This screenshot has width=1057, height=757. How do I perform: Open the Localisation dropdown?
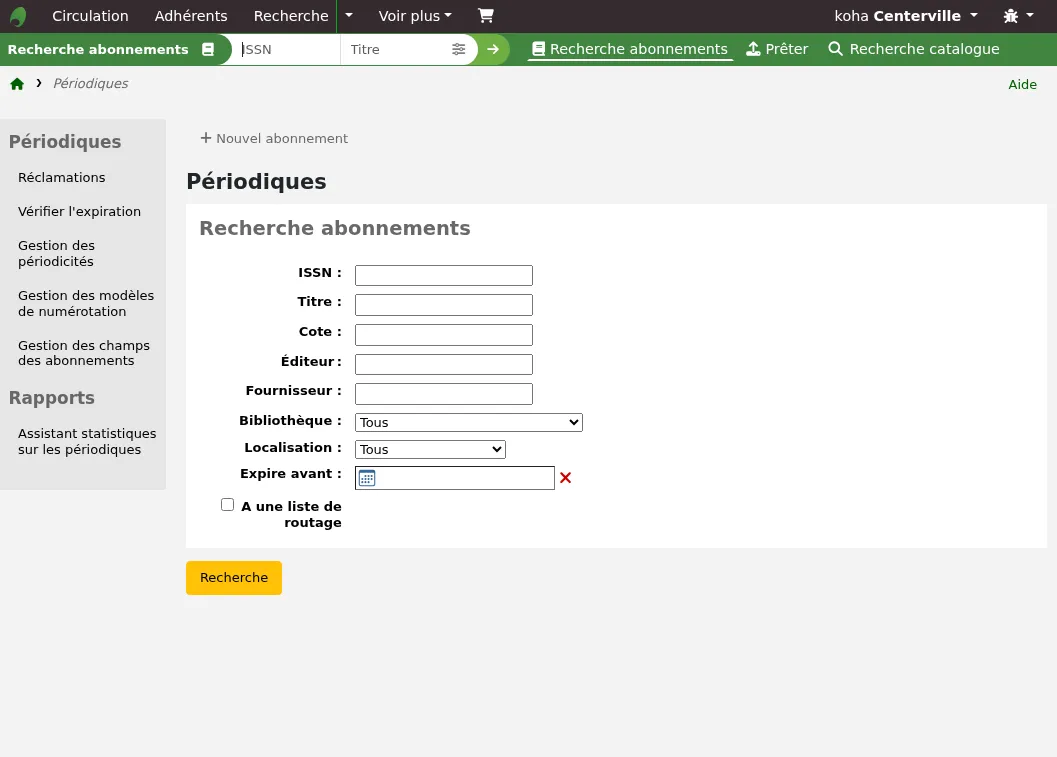click(x=430, y=450)
